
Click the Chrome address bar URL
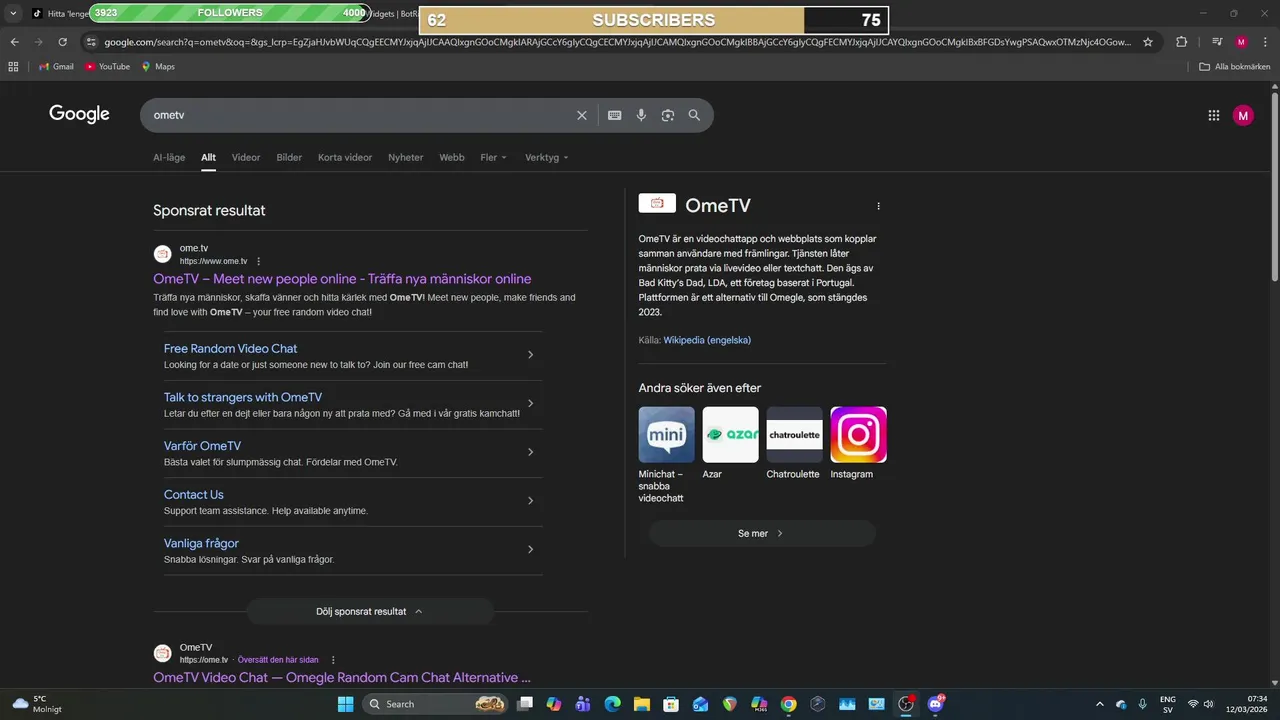[618, 42]
